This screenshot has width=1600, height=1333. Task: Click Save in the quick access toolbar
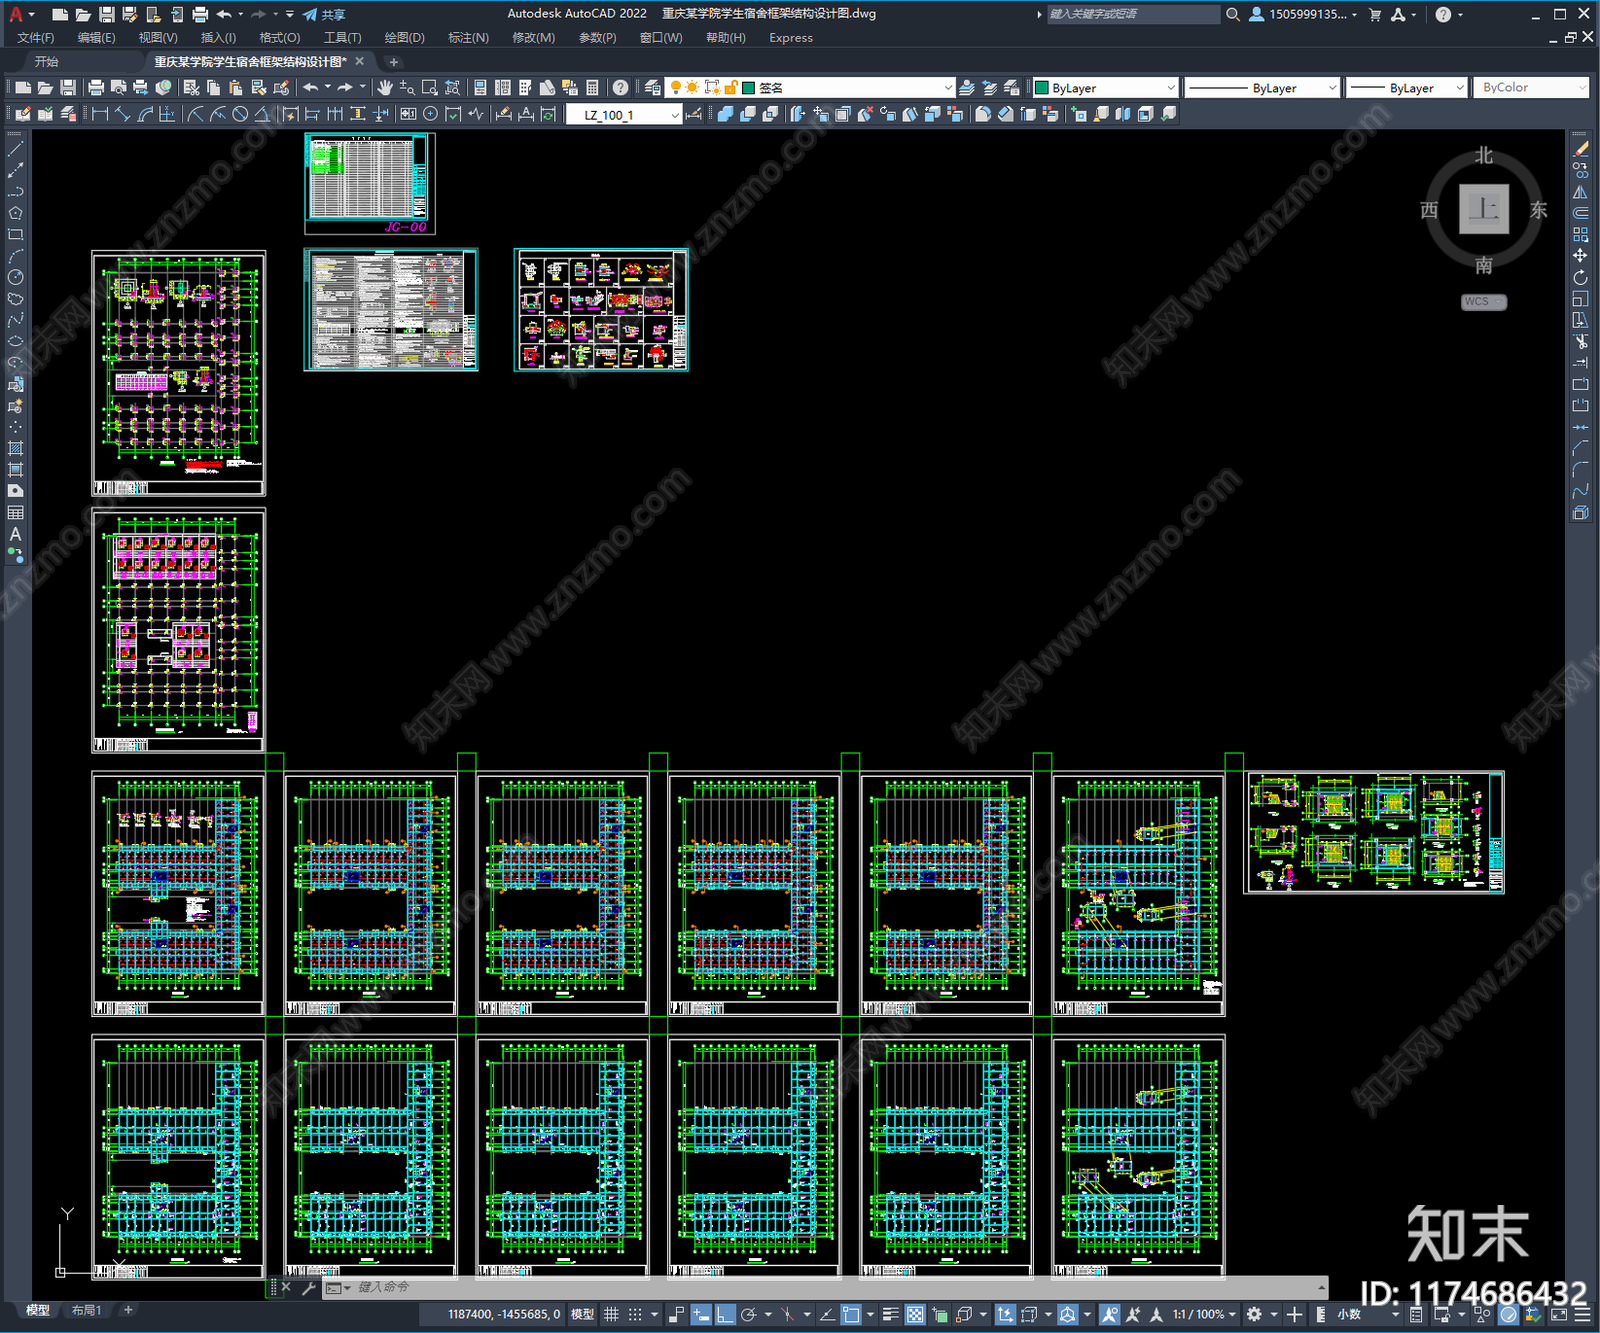(106, 14)
